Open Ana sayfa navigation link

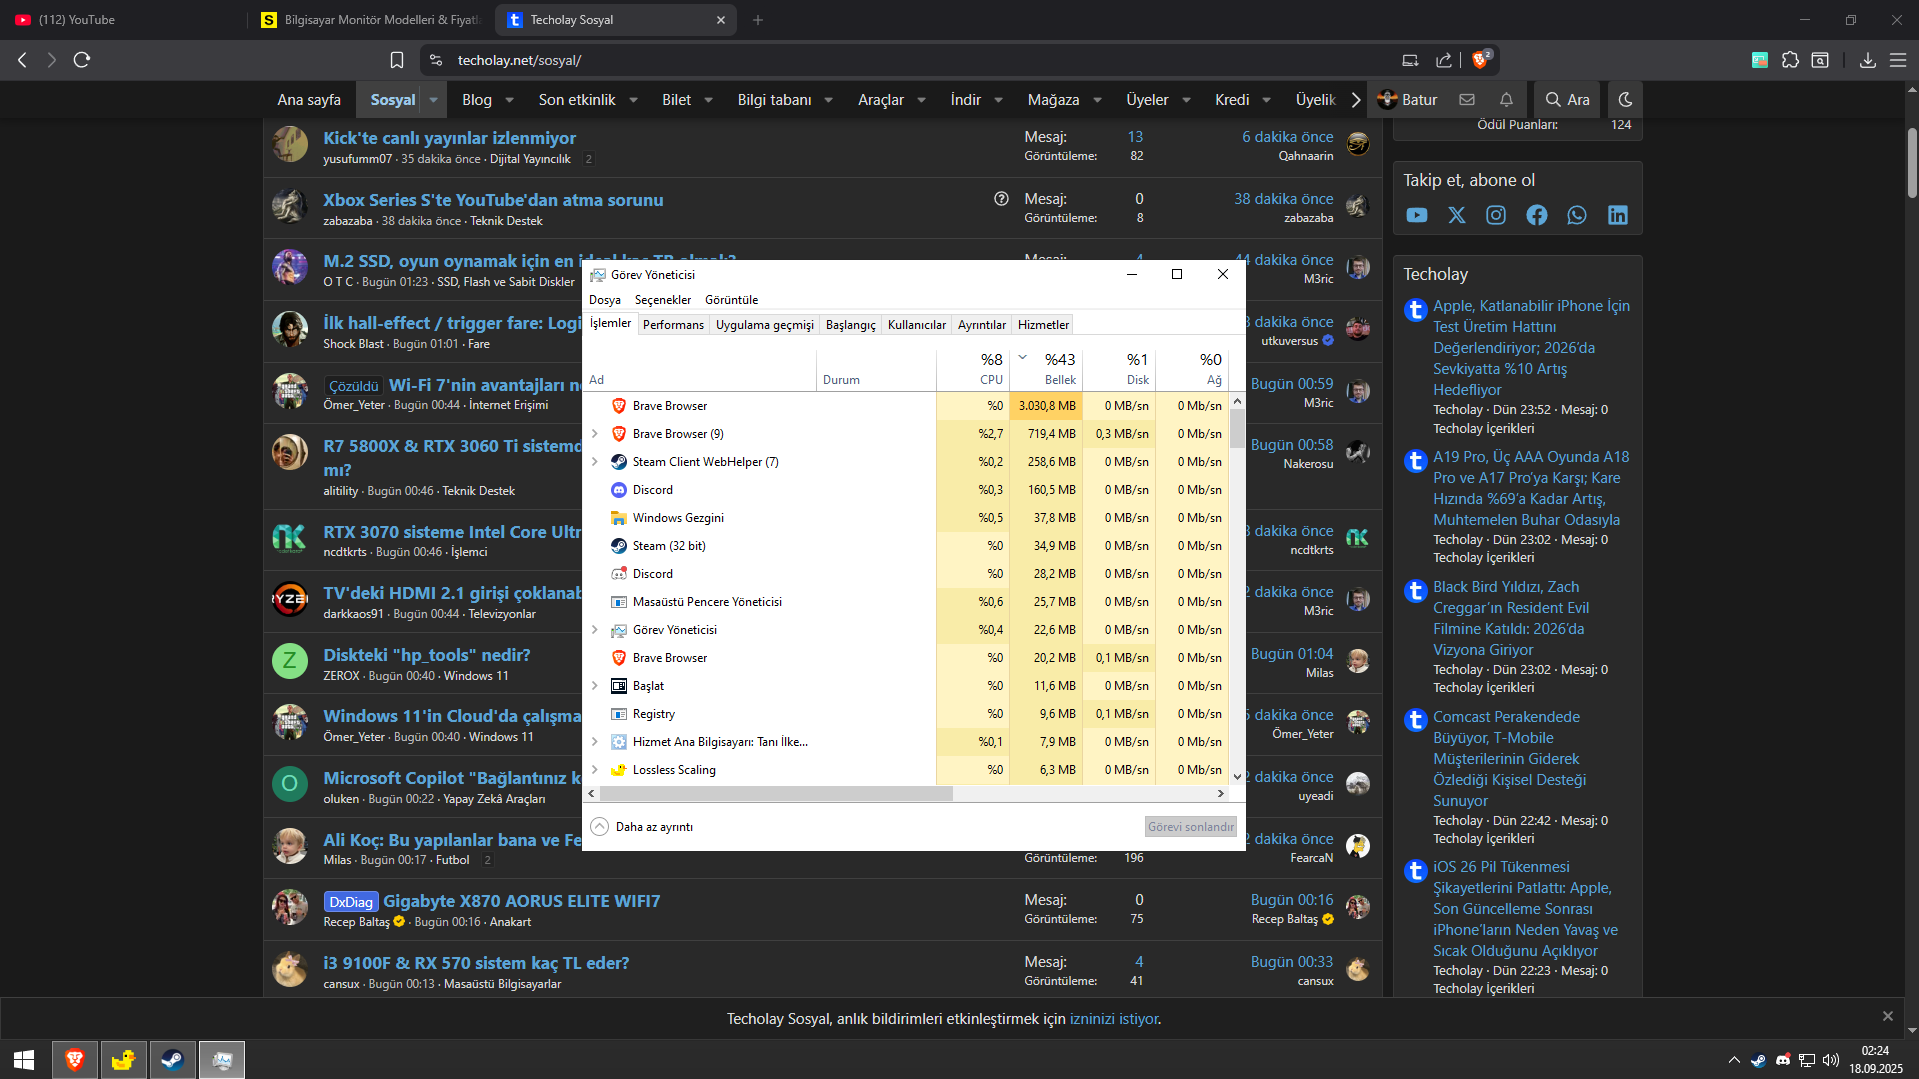309,100
